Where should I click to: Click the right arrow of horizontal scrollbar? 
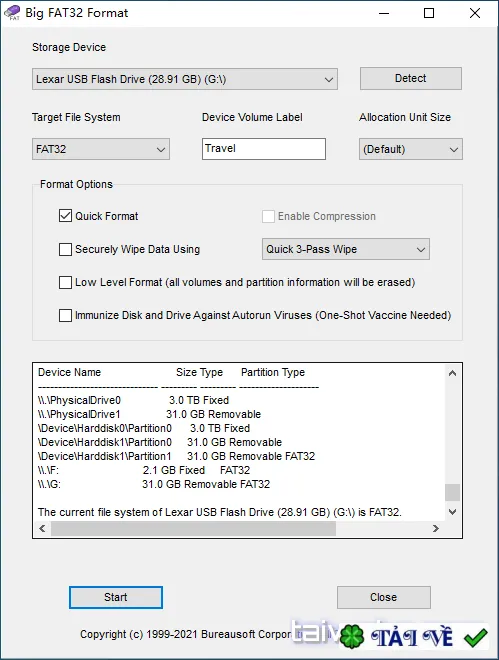436,528
